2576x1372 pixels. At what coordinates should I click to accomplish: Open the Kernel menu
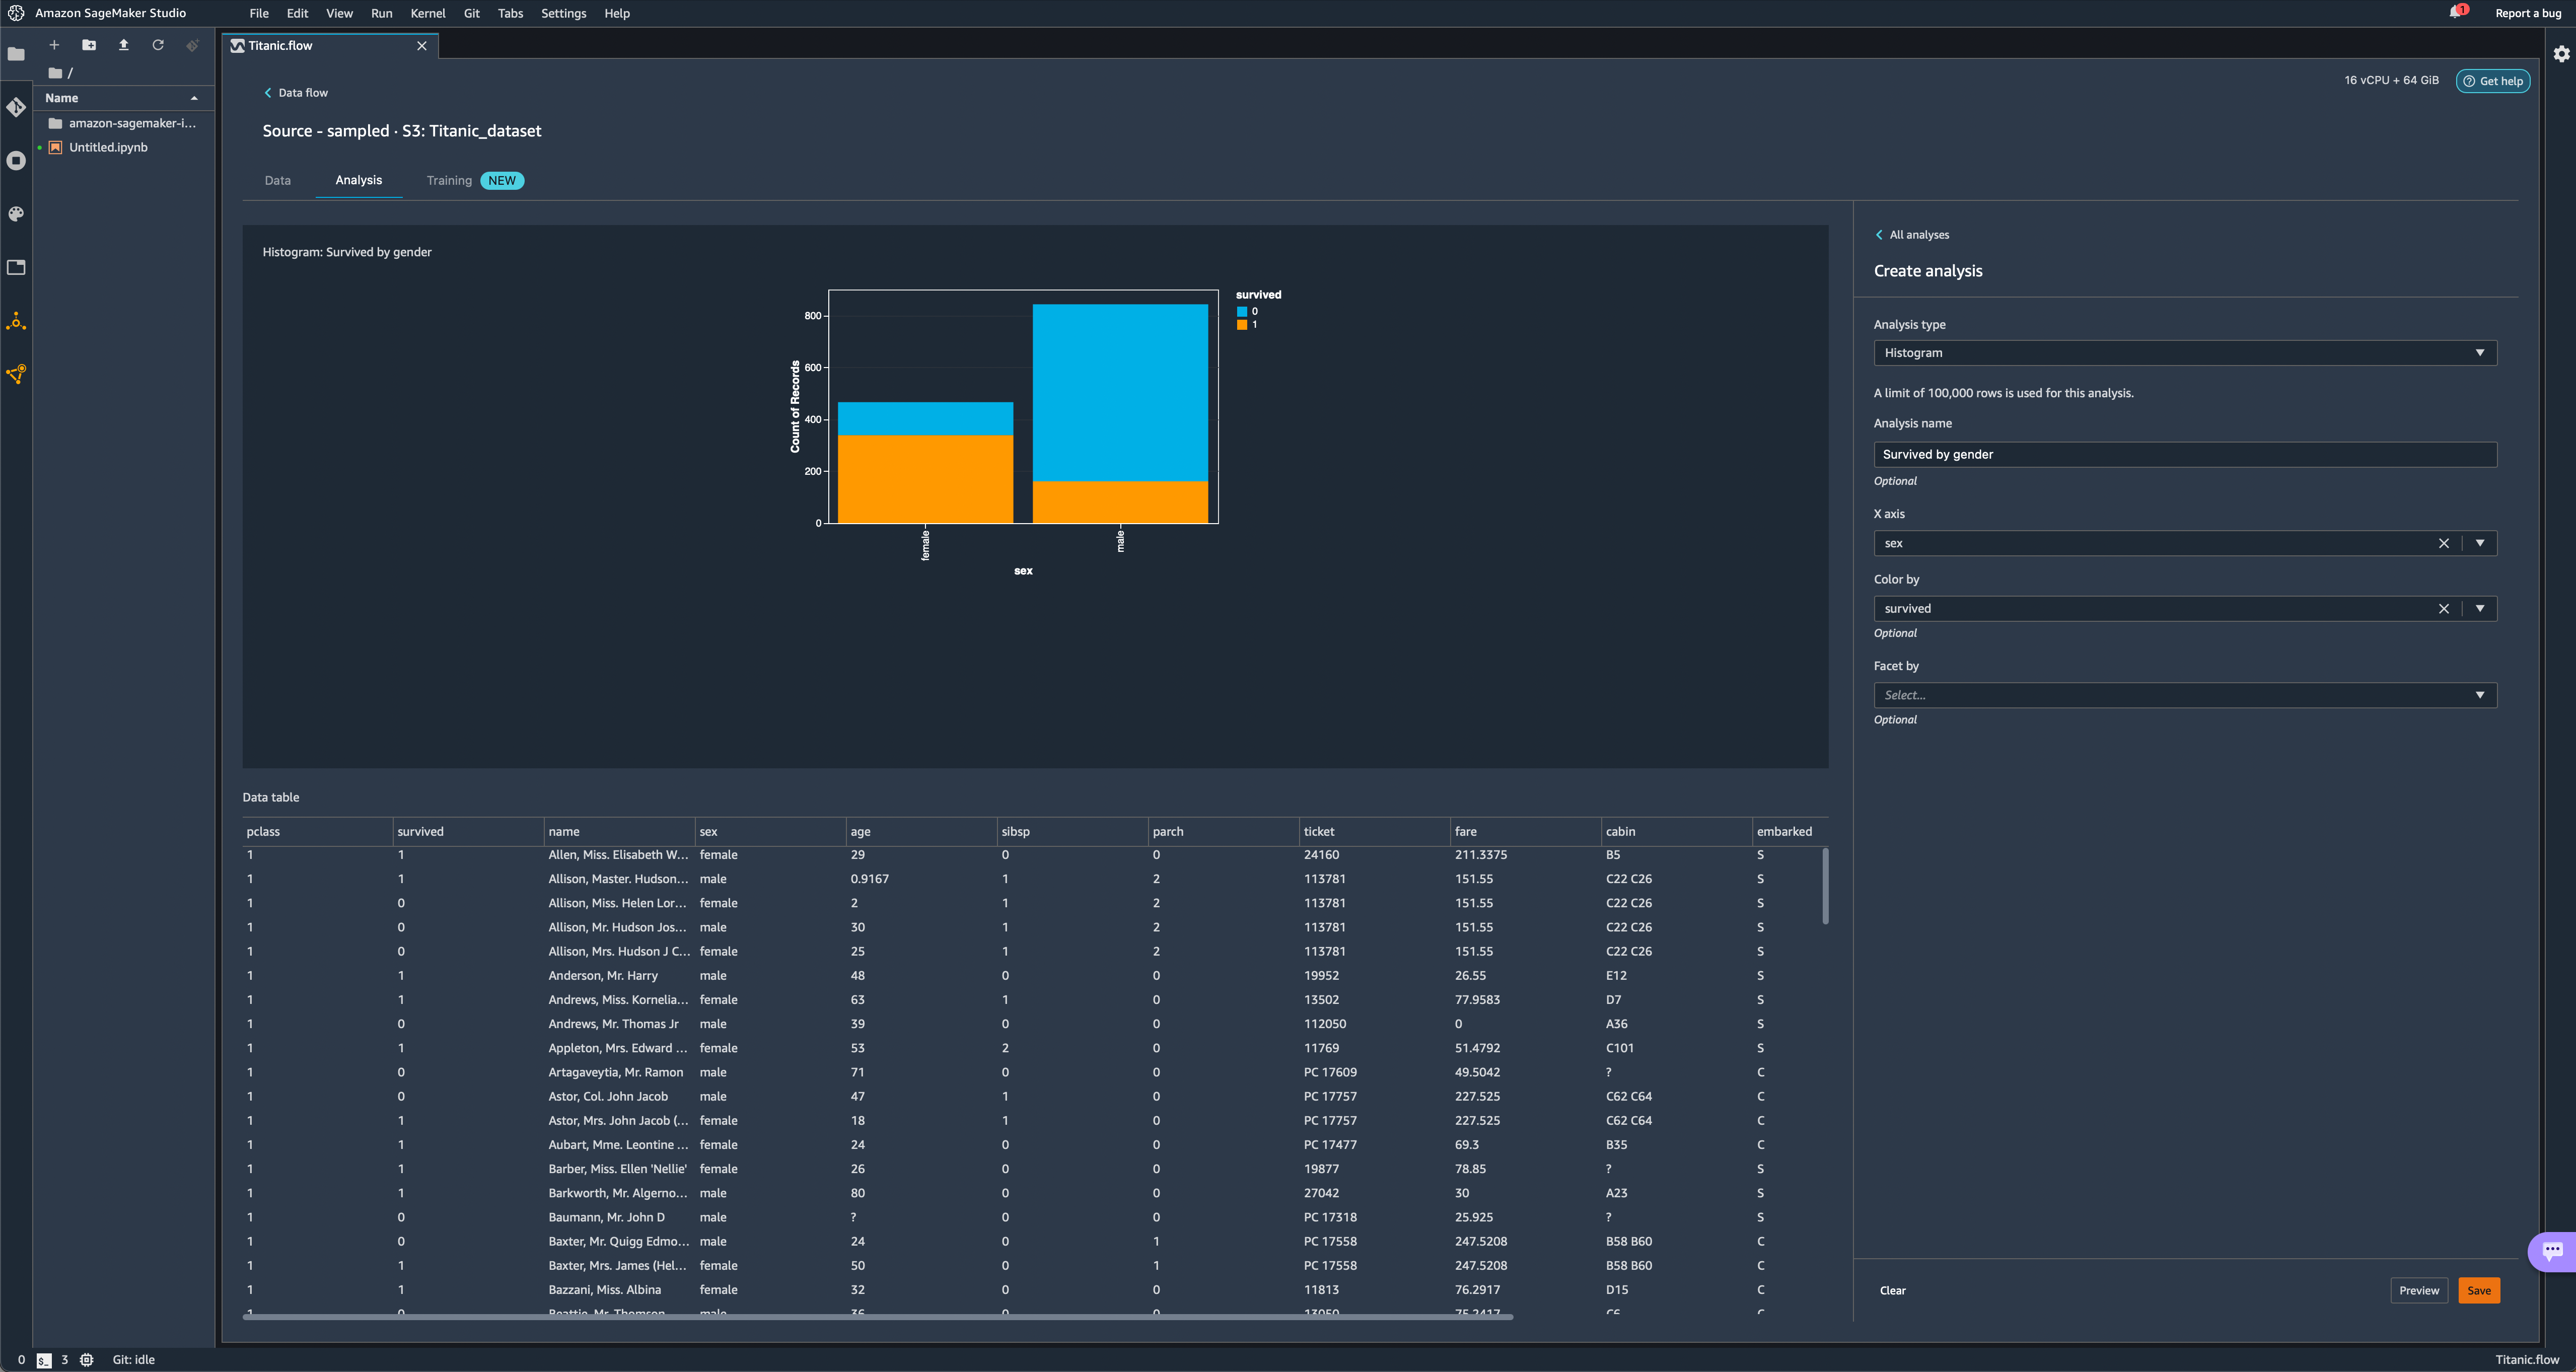[427, 13]
